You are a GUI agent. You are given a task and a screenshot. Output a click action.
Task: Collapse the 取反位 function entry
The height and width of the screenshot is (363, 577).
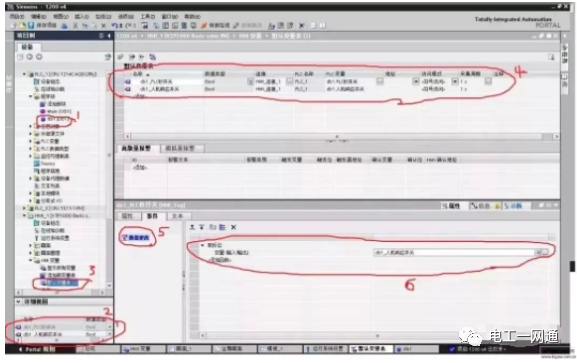point(202,245)
